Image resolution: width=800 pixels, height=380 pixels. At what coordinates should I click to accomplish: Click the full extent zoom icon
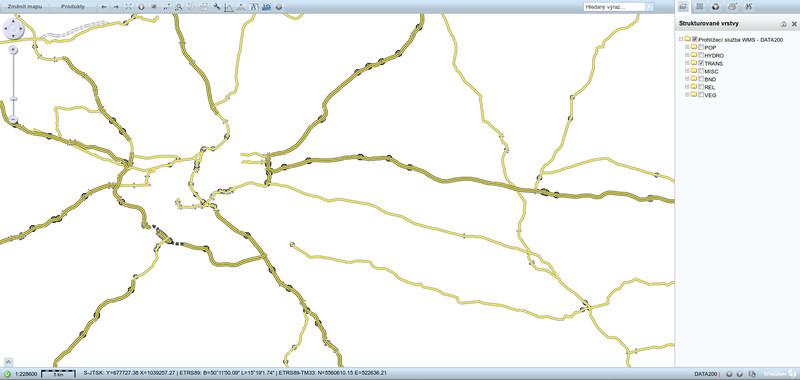pos(129,7)
